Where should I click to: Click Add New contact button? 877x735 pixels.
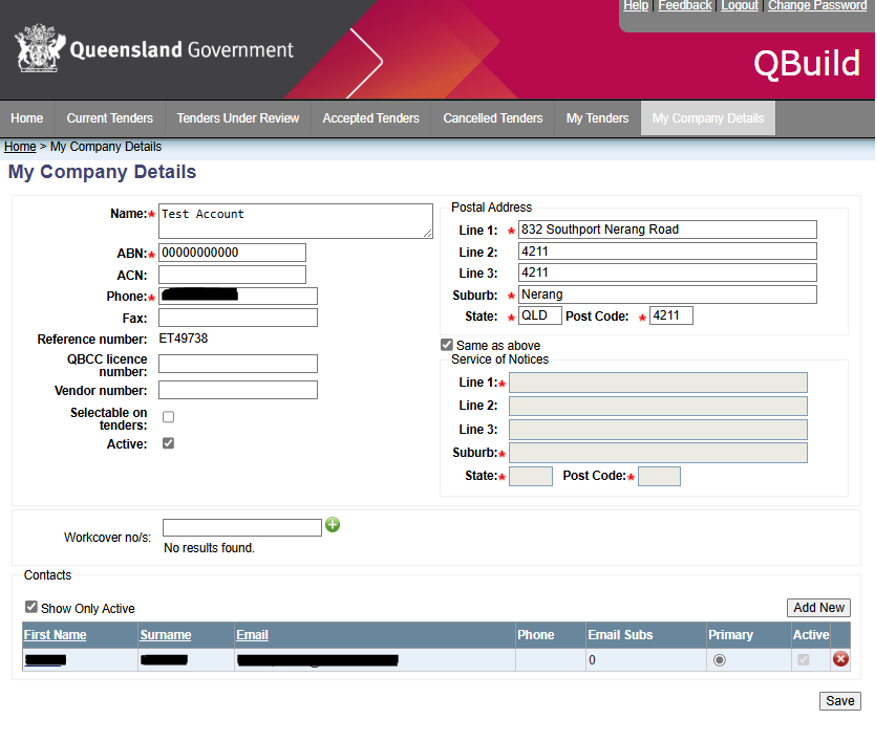(819, 607)
